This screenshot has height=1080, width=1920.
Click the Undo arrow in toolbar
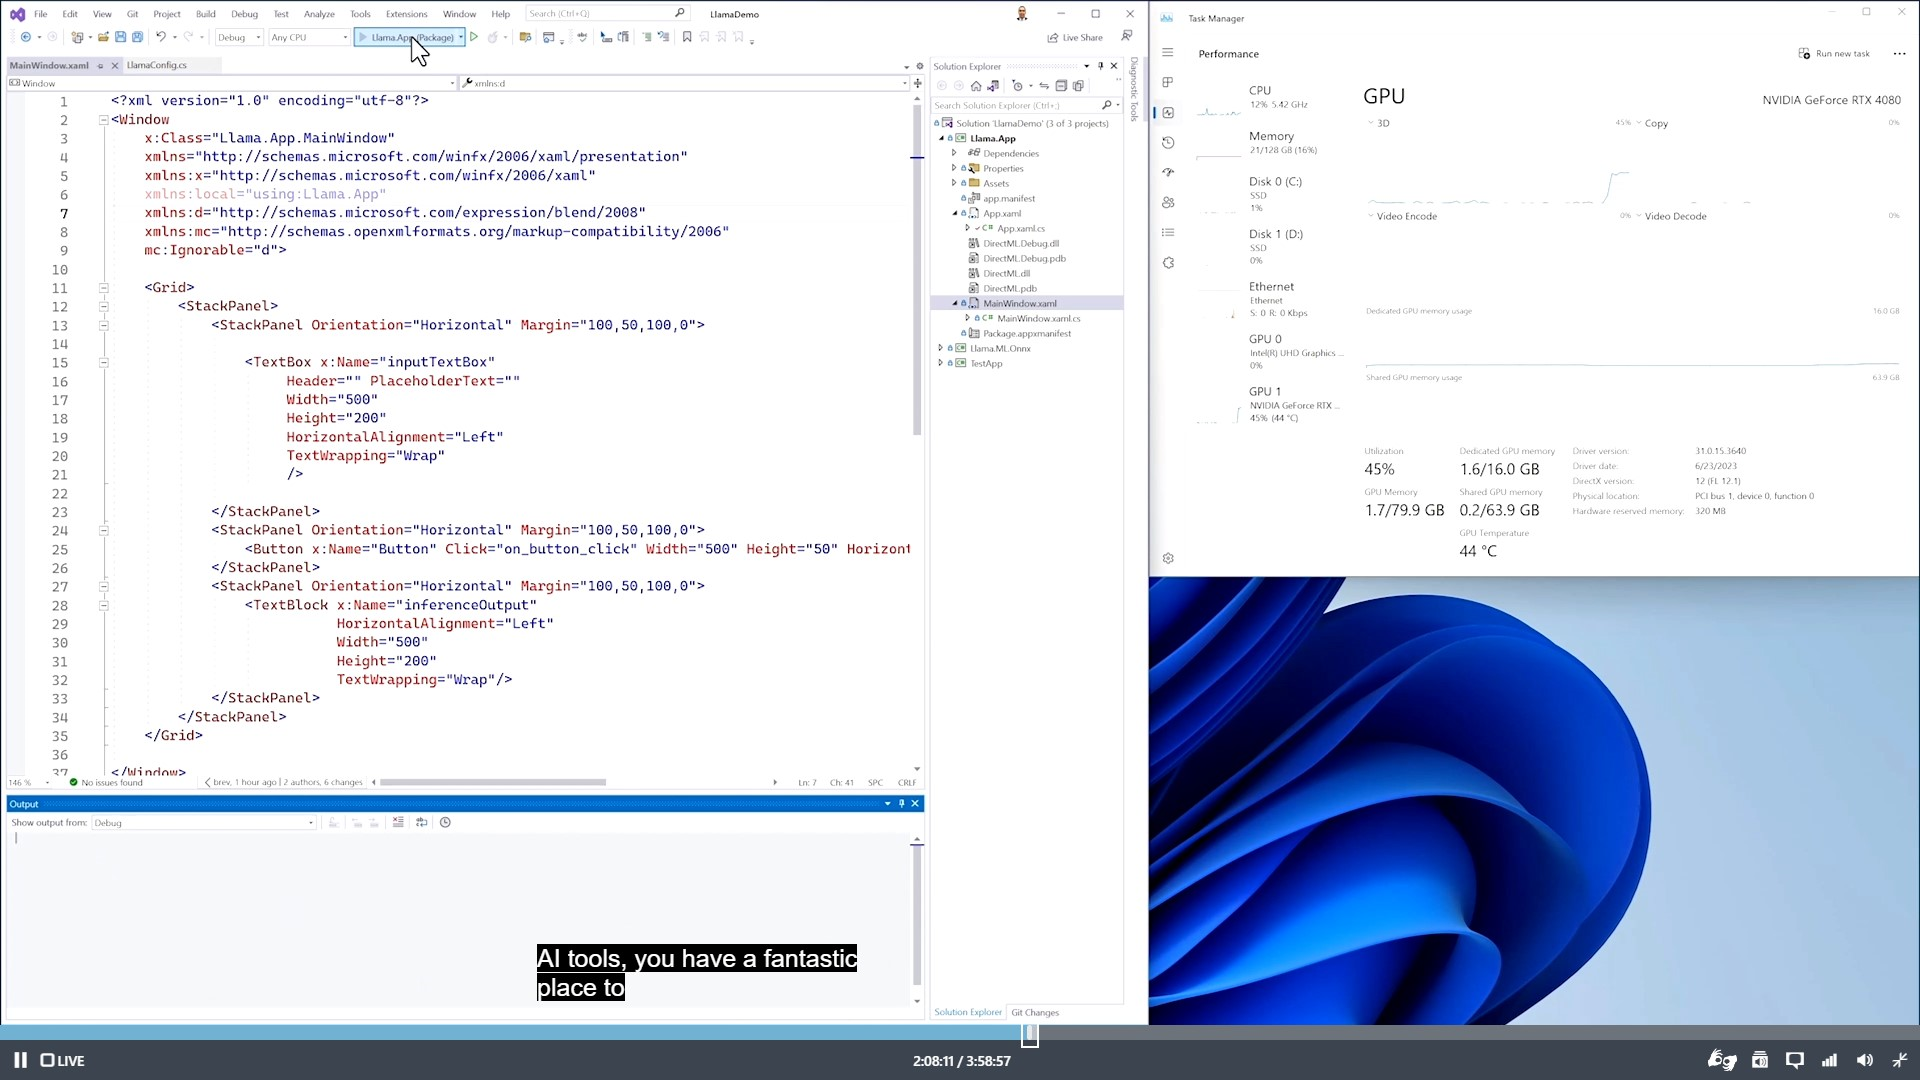coord(160,37)
